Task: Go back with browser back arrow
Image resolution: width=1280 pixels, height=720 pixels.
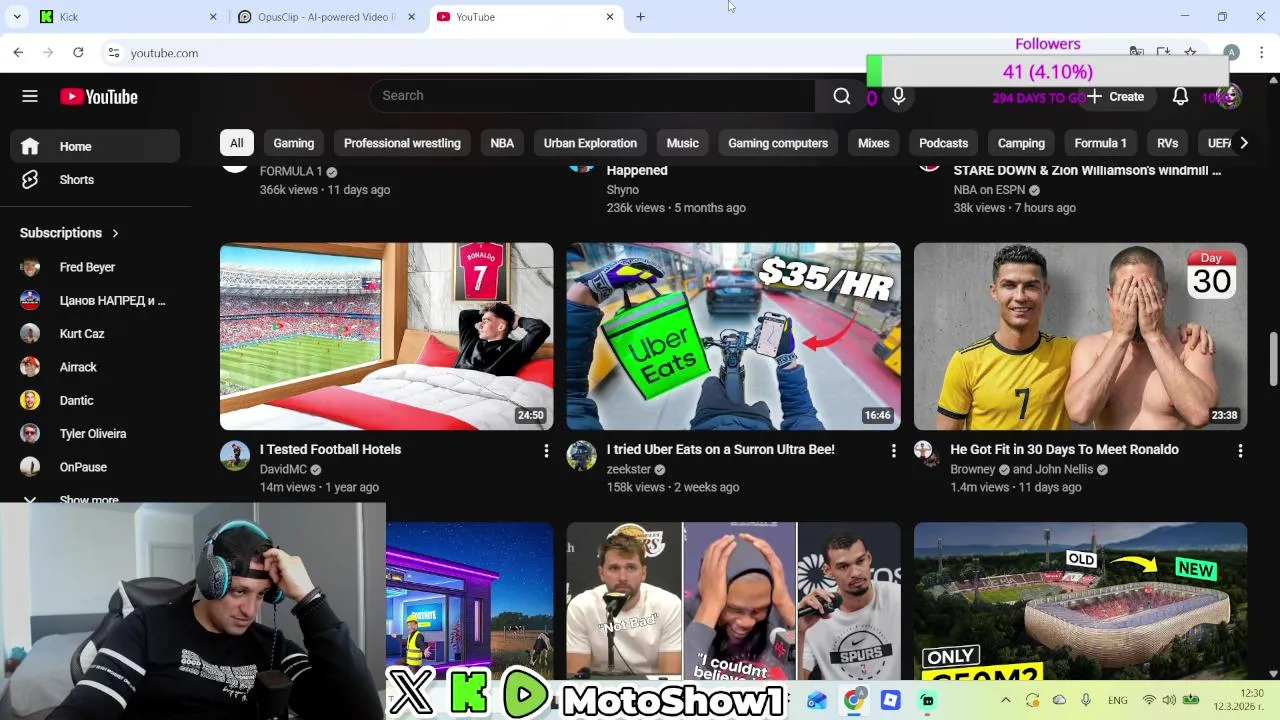Action: click(x=18, y=52)
